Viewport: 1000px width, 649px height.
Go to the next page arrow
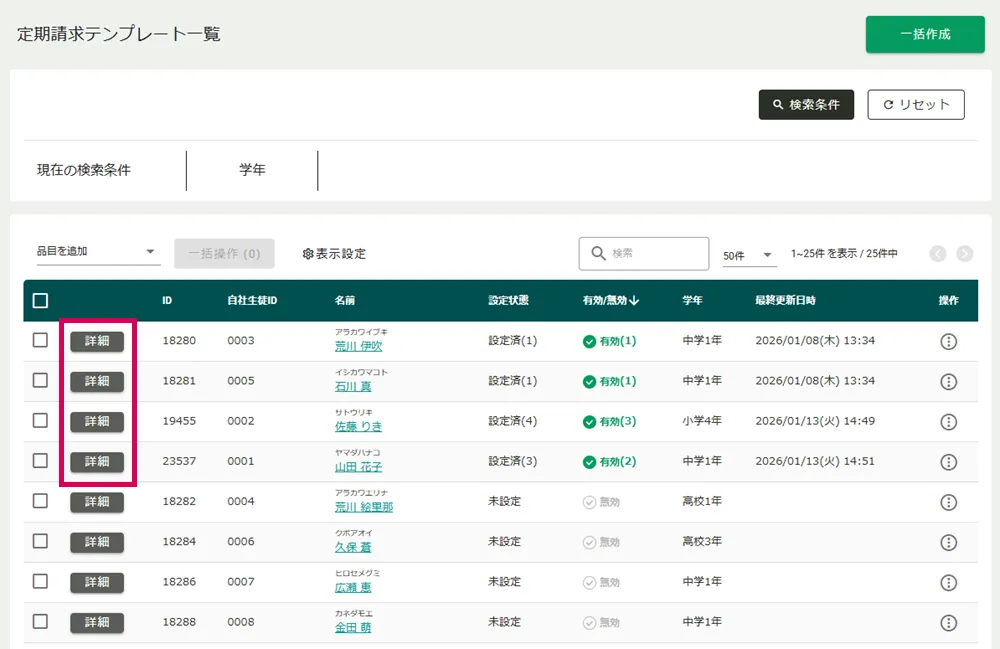(x=964, y=254)
